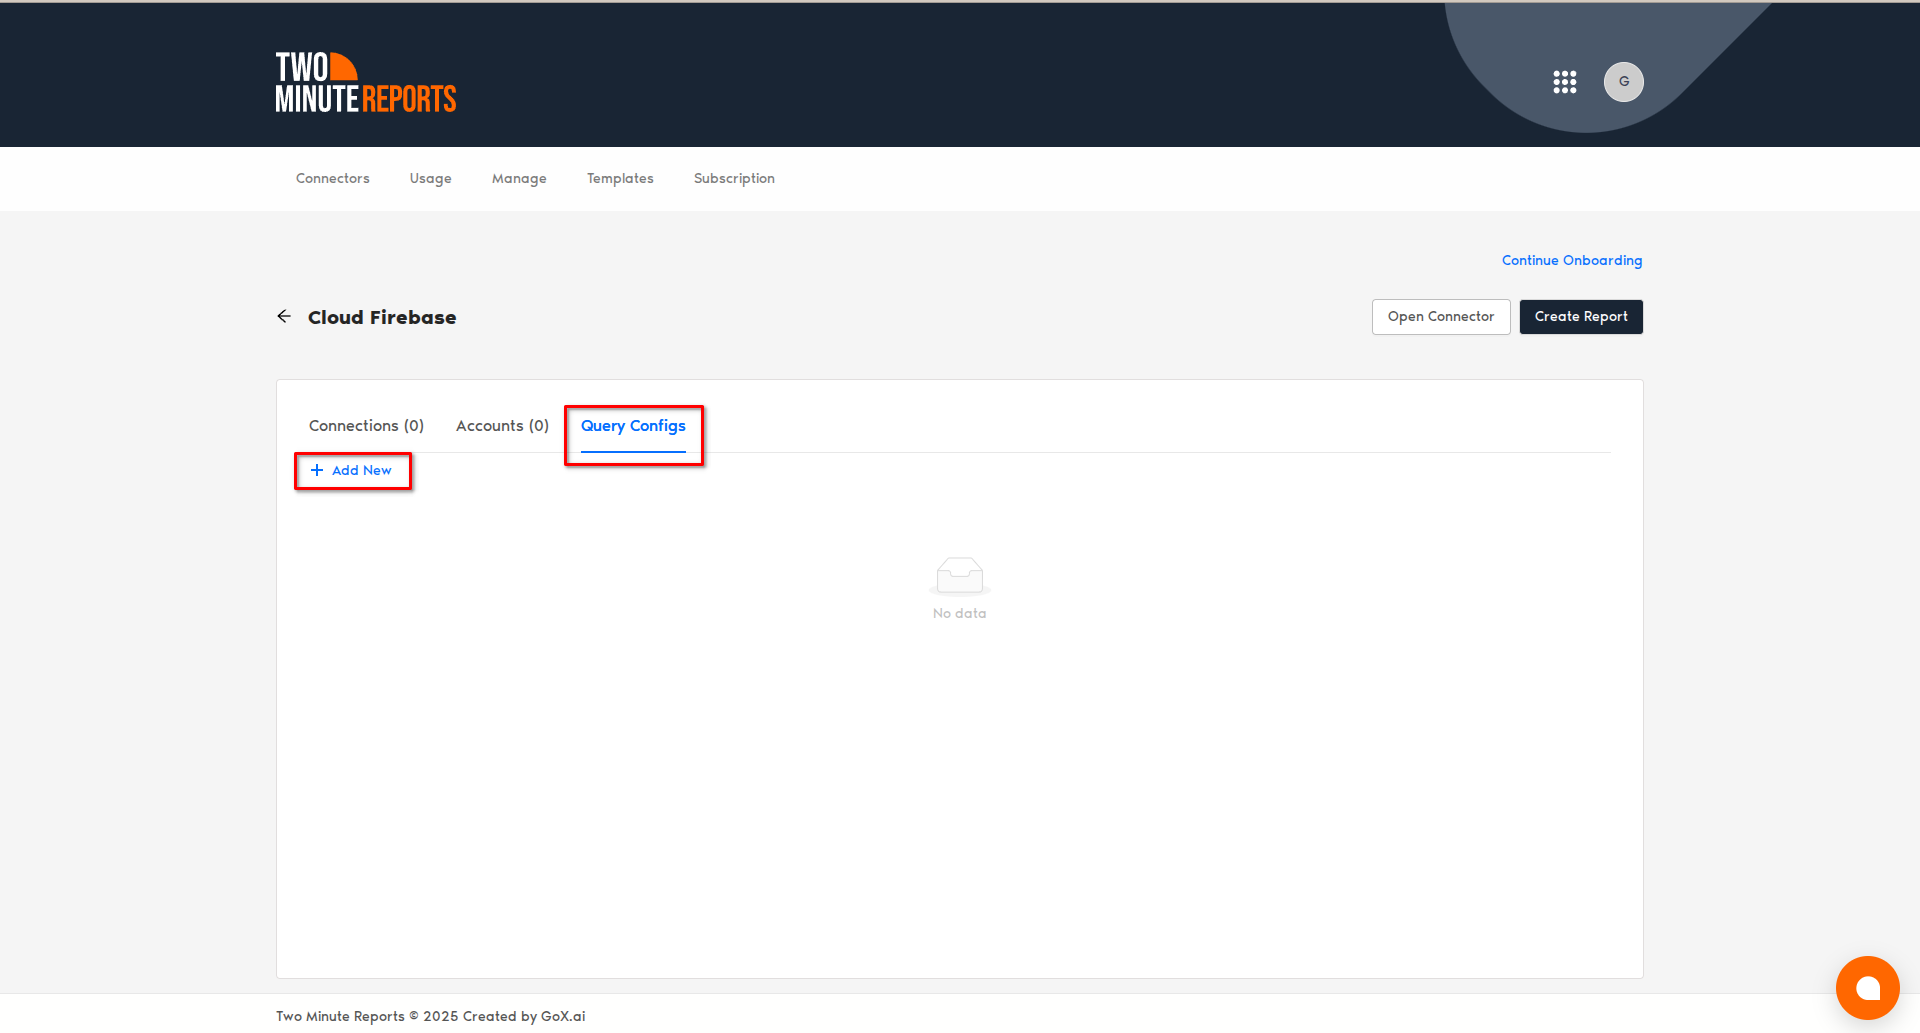Go back using the arrow beside Cloud Firebase
The width and height of the screenshot is (1920, 1033).
coord(284,316)
